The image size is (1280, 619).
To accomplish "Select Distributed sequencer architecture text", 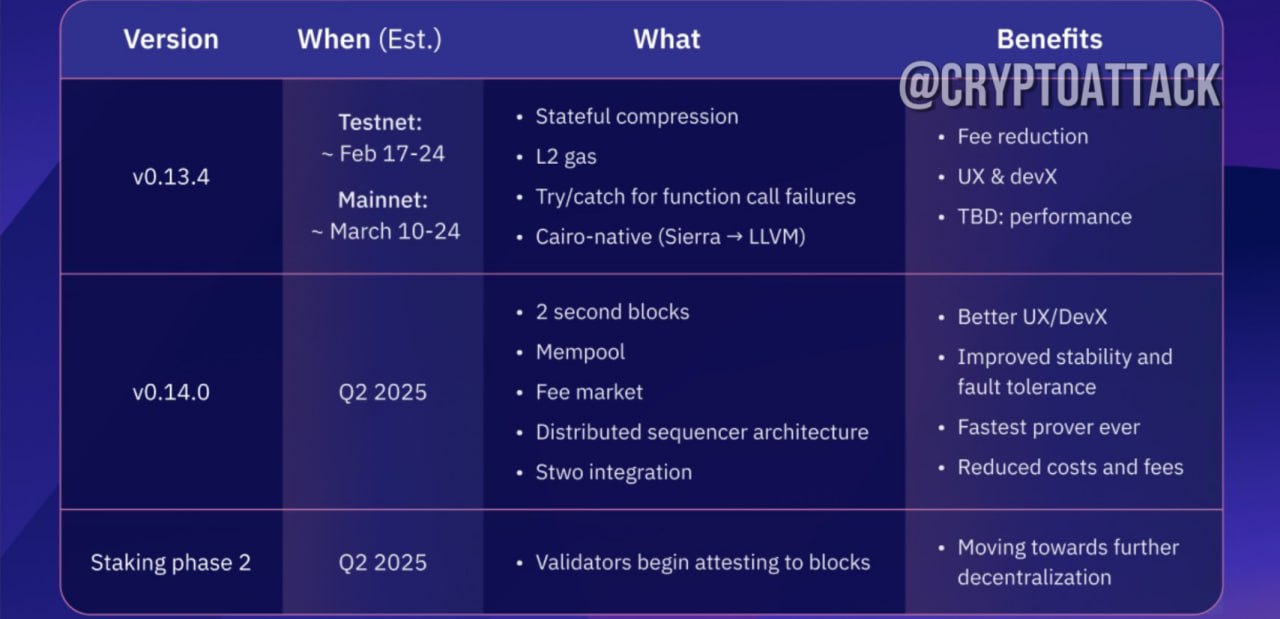I will (x=702, y=432).
